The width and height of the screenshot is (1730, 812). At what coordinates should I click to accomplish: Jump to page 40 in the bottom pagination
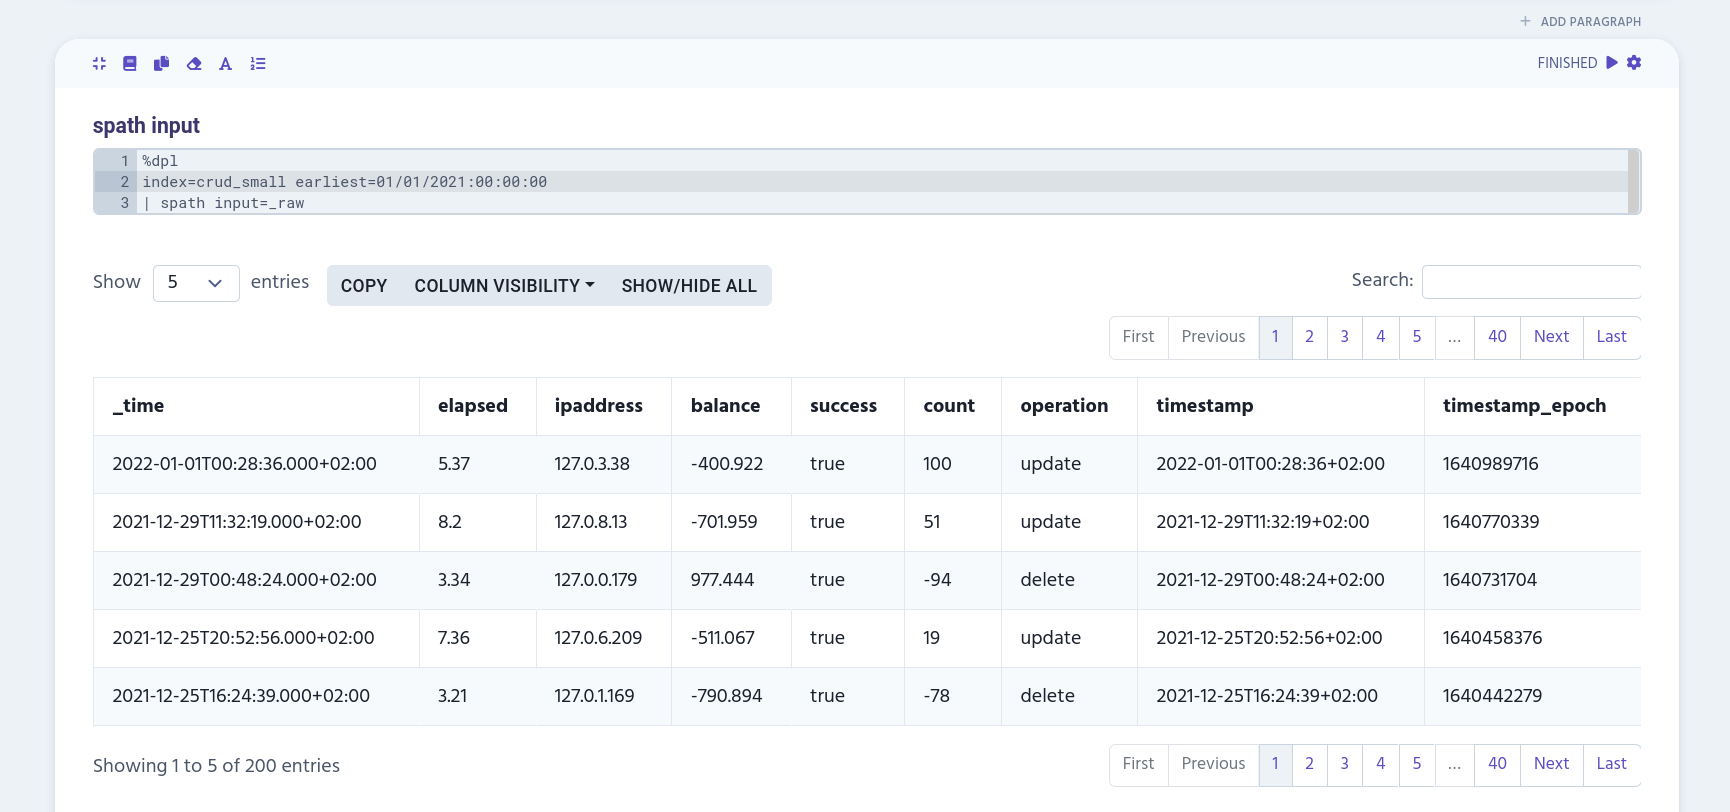point(1497,764)
